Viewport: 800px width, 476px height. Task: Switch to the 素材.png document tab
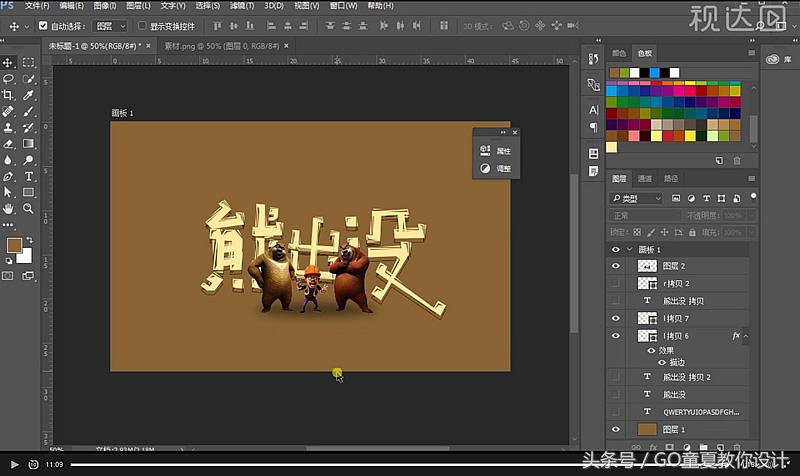click(221, 46)
